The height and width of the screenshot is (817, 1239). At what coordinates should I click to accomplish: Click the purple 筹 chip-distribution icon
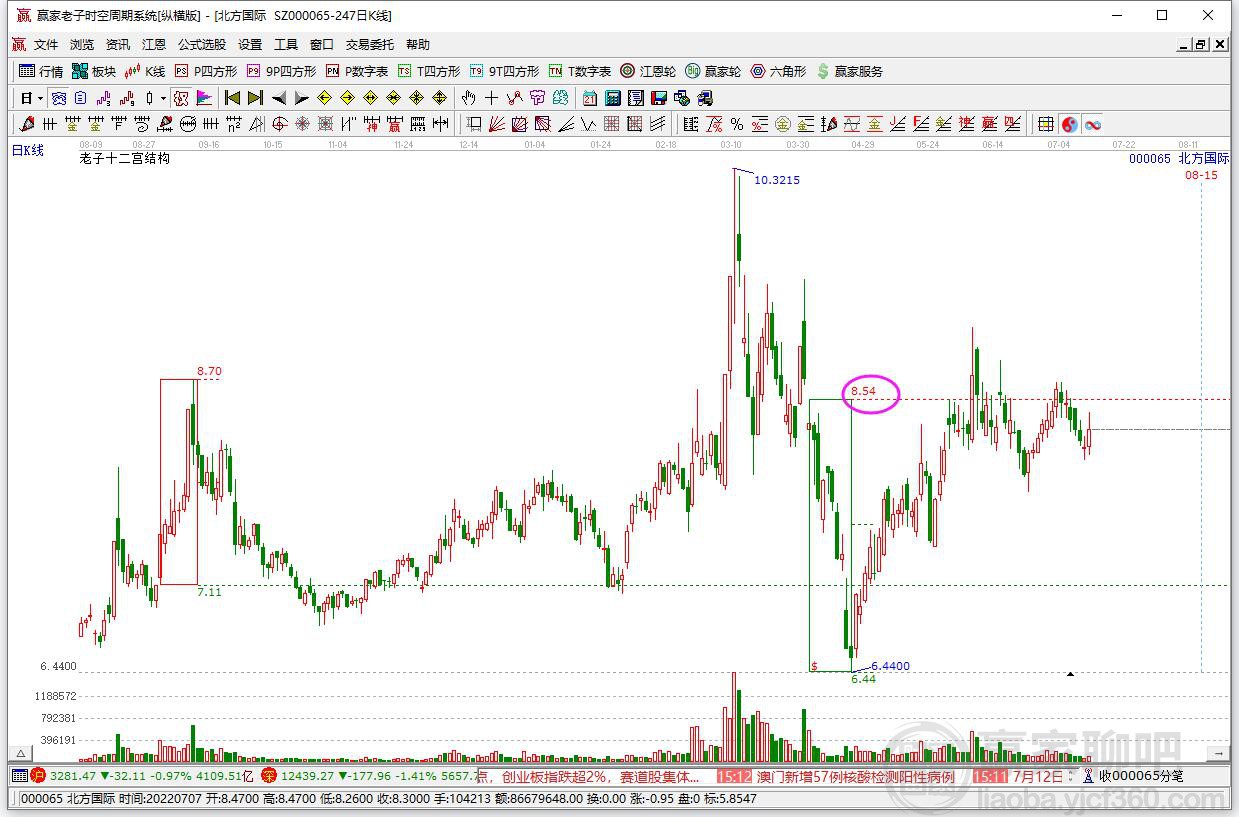537,98
